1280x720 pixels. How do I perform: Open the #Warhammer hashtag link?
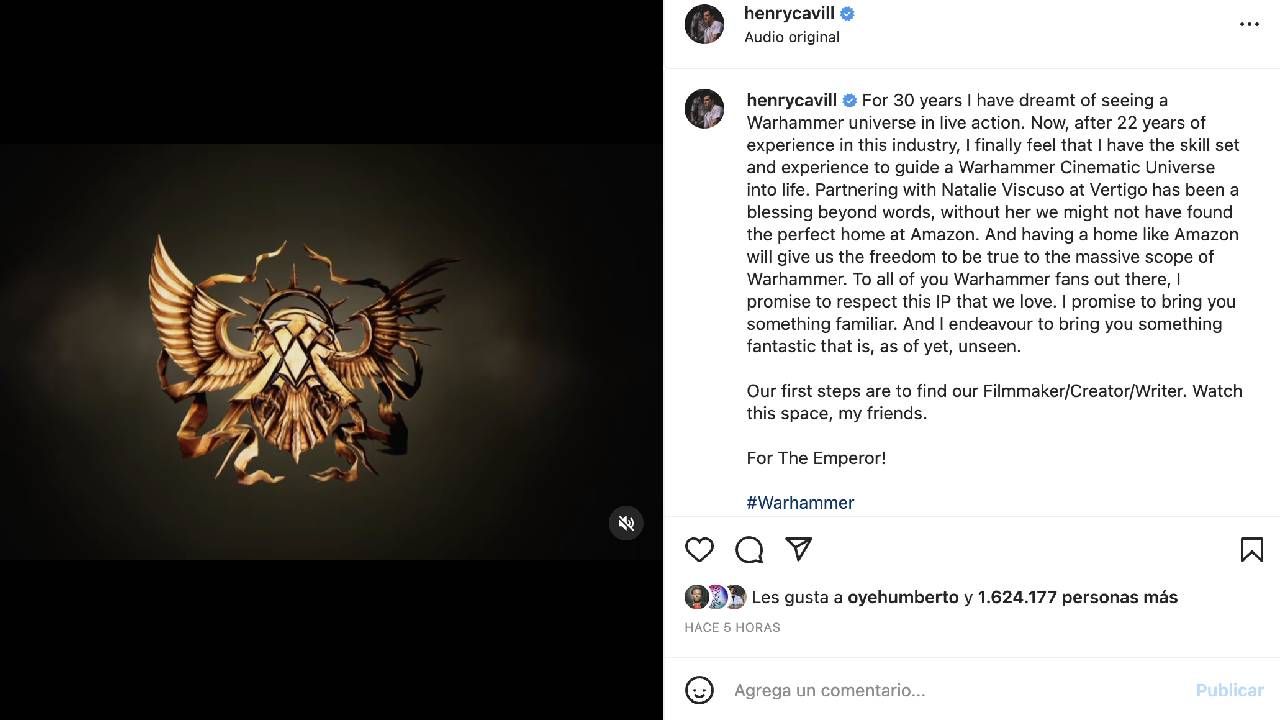click(x=800, y=502)
